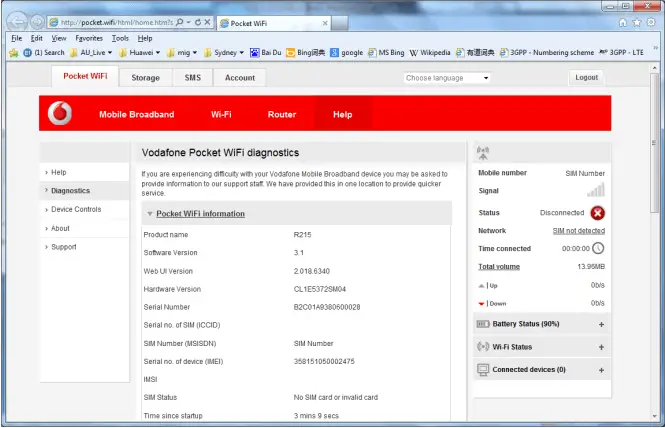
Task: Open the AU_Live favorites folder dropdown
Action: pyautogui.click(x=91, y=53)
